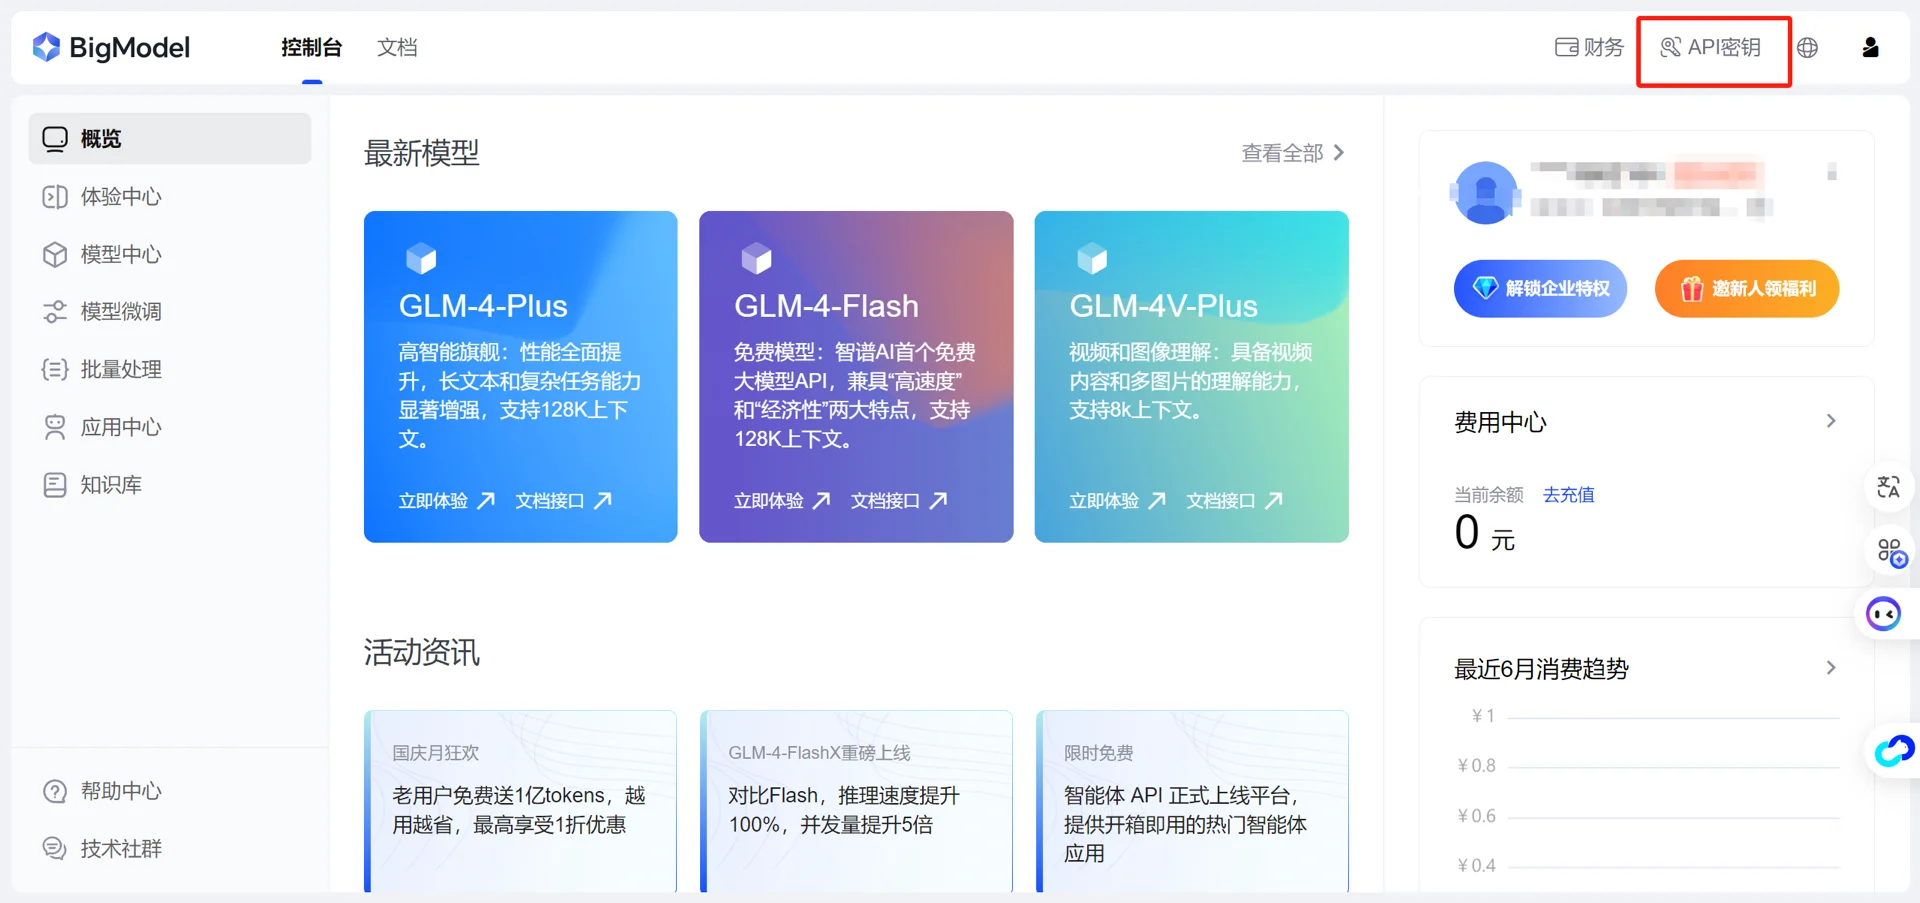Expand 最近6月消费趋势 with its chevron
The width and height of the screenshot is (1920, 903).
click(1831, 667)
